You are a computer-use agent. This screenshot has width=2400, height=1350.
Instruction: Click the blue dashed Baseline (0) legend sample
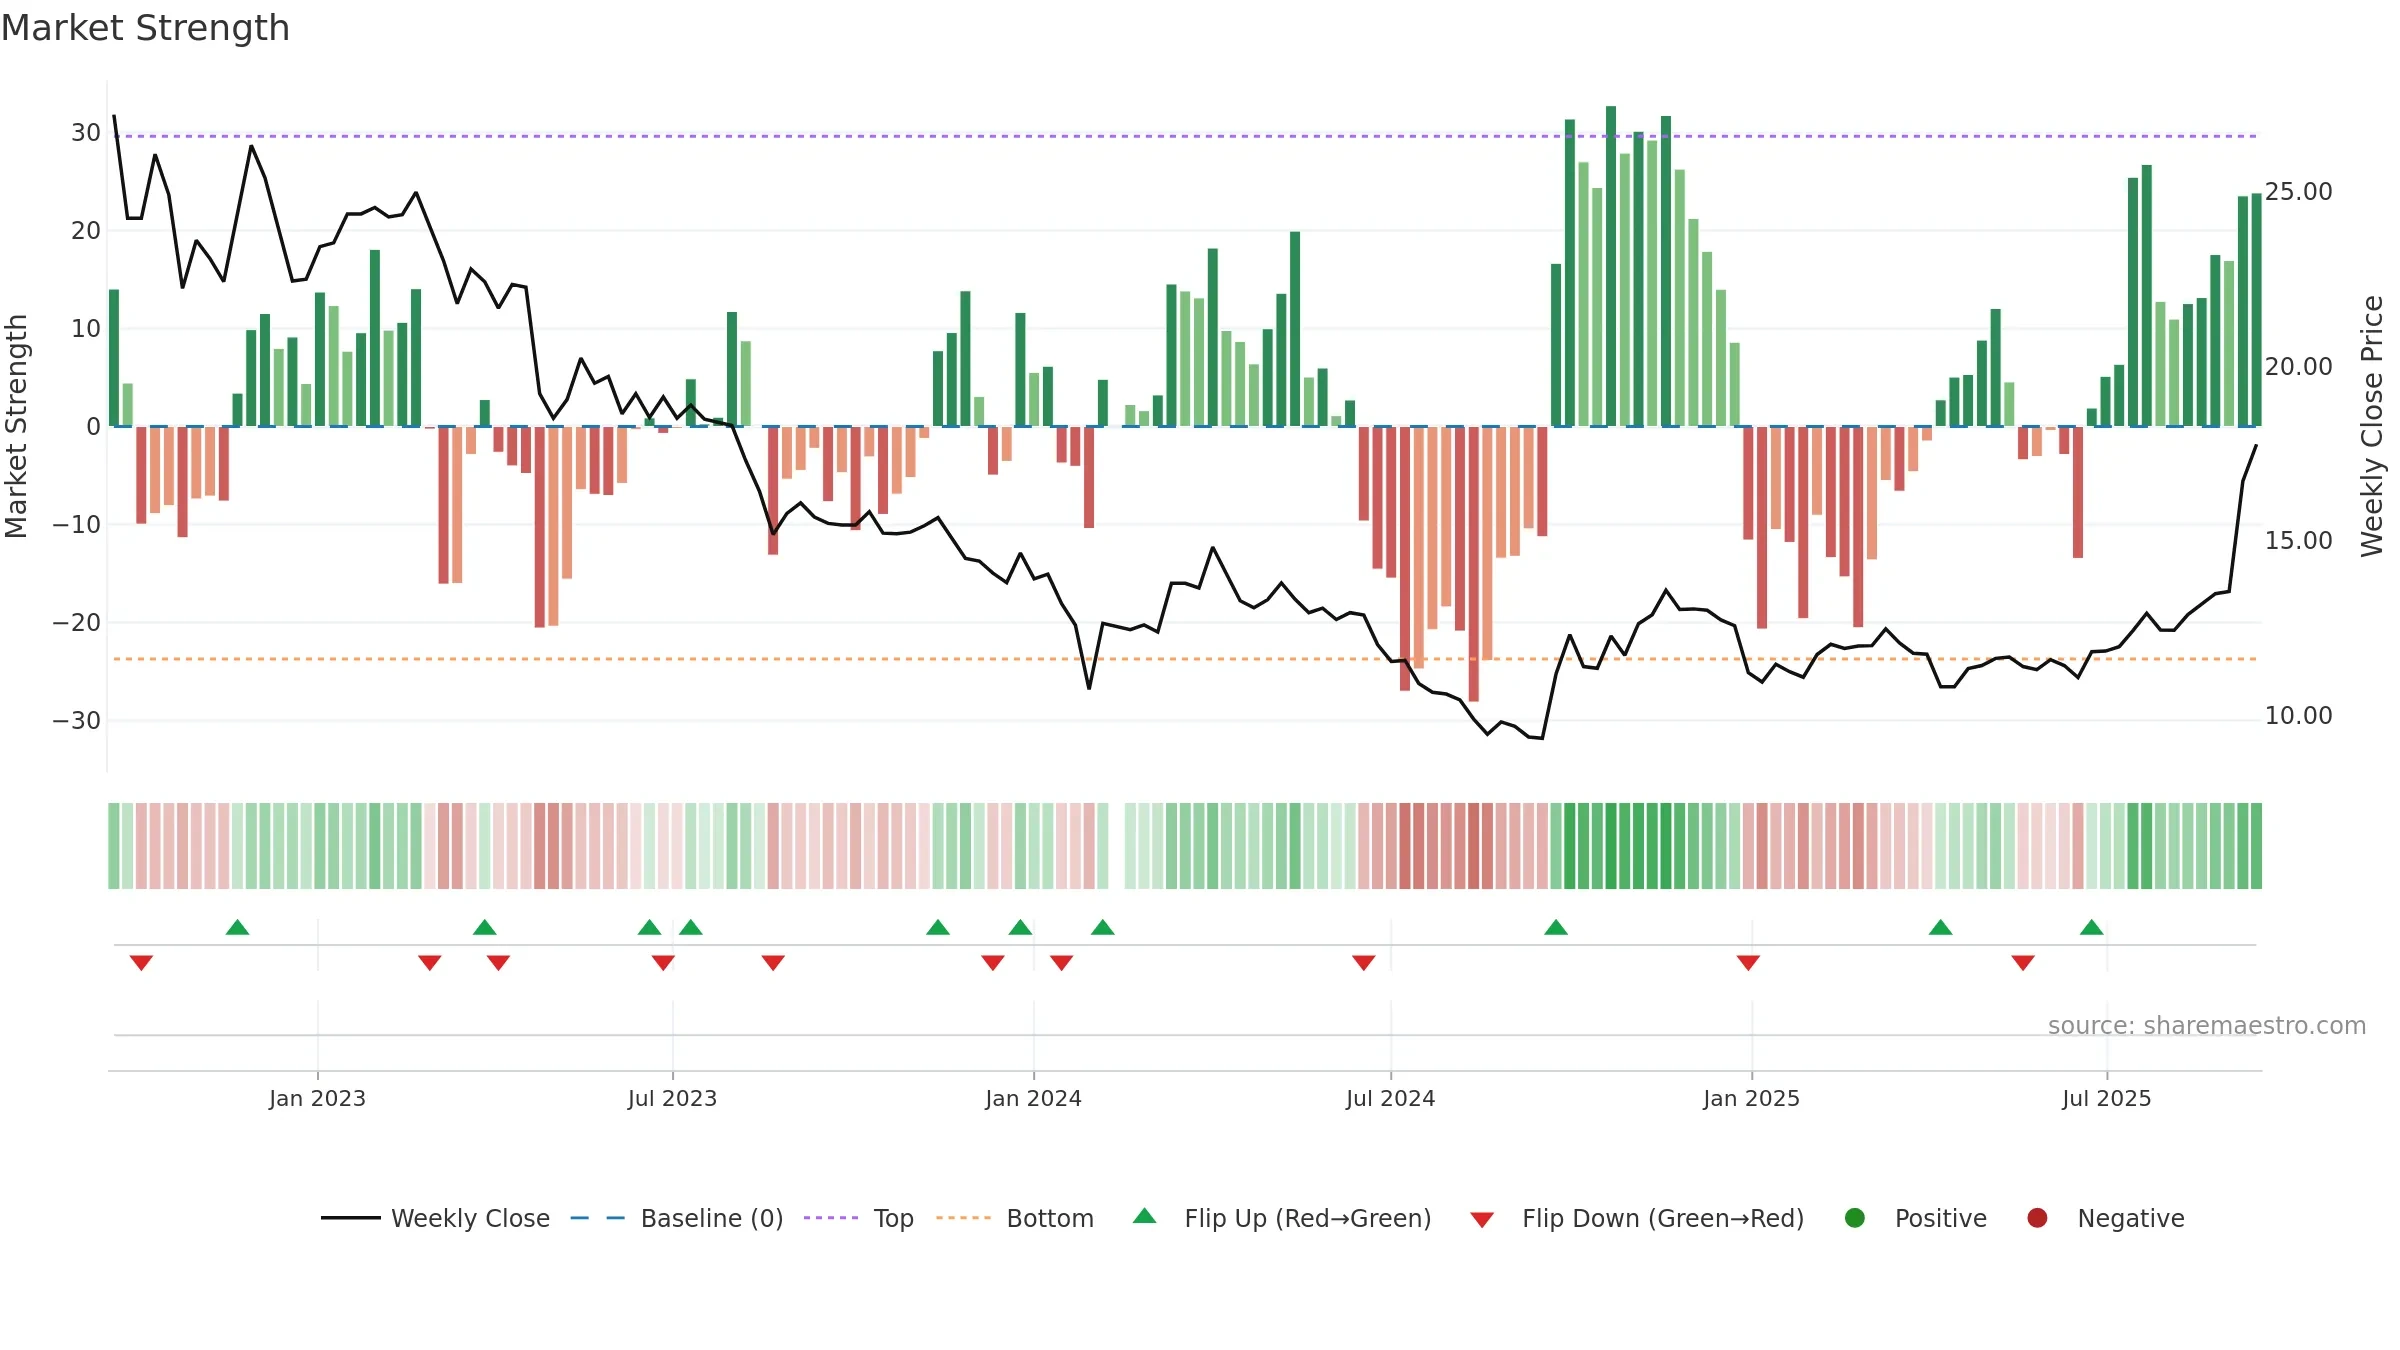[x=598, y=1218]
